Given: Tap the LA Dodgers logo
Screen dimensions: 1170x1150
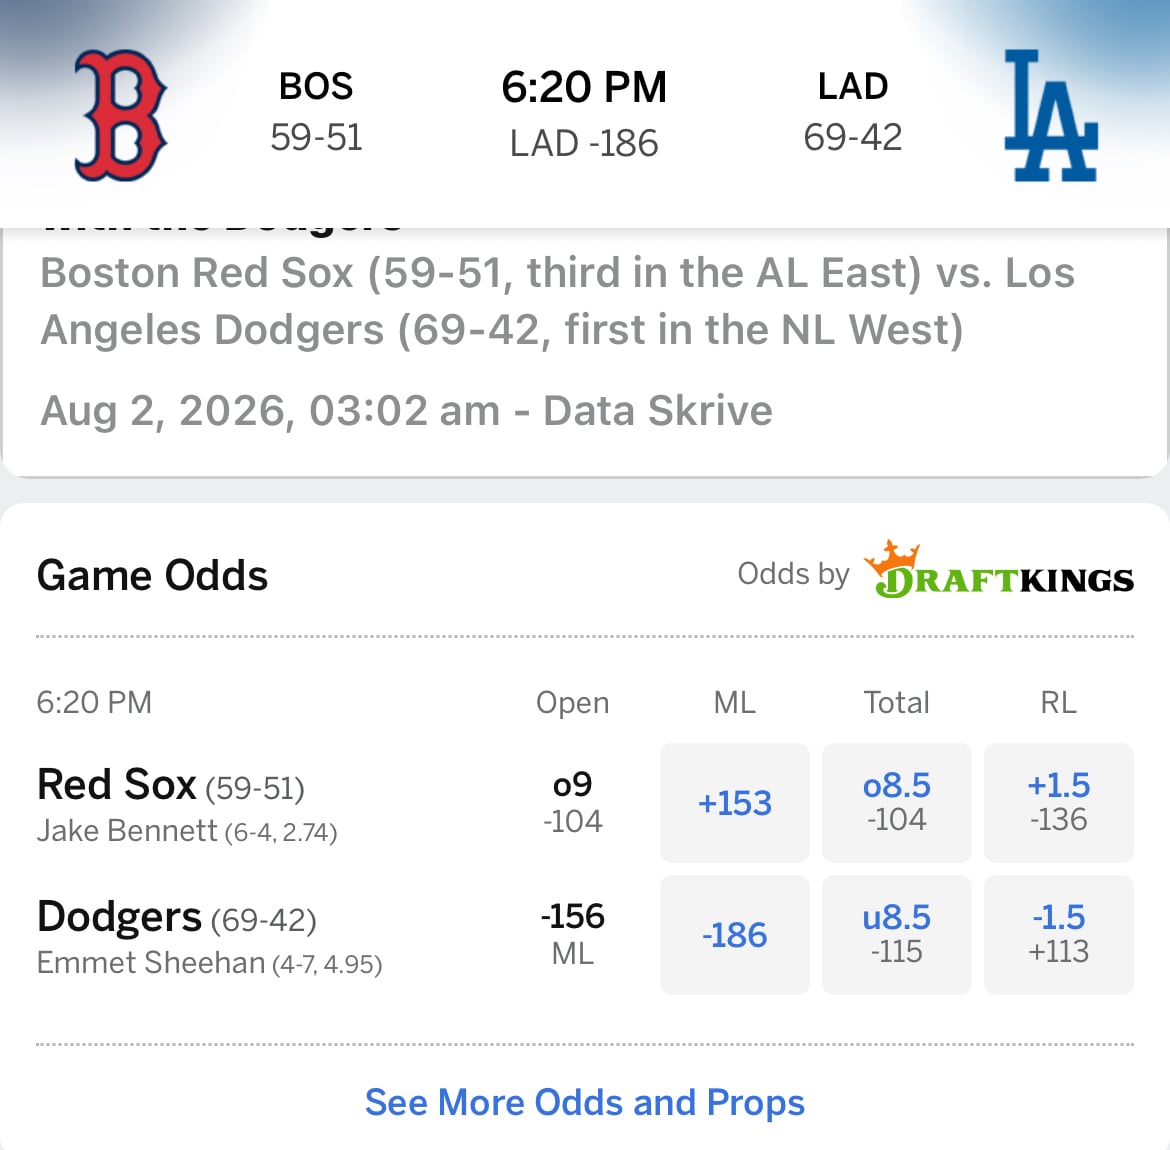Looking at the screenshot, I should coord(1051,116).
